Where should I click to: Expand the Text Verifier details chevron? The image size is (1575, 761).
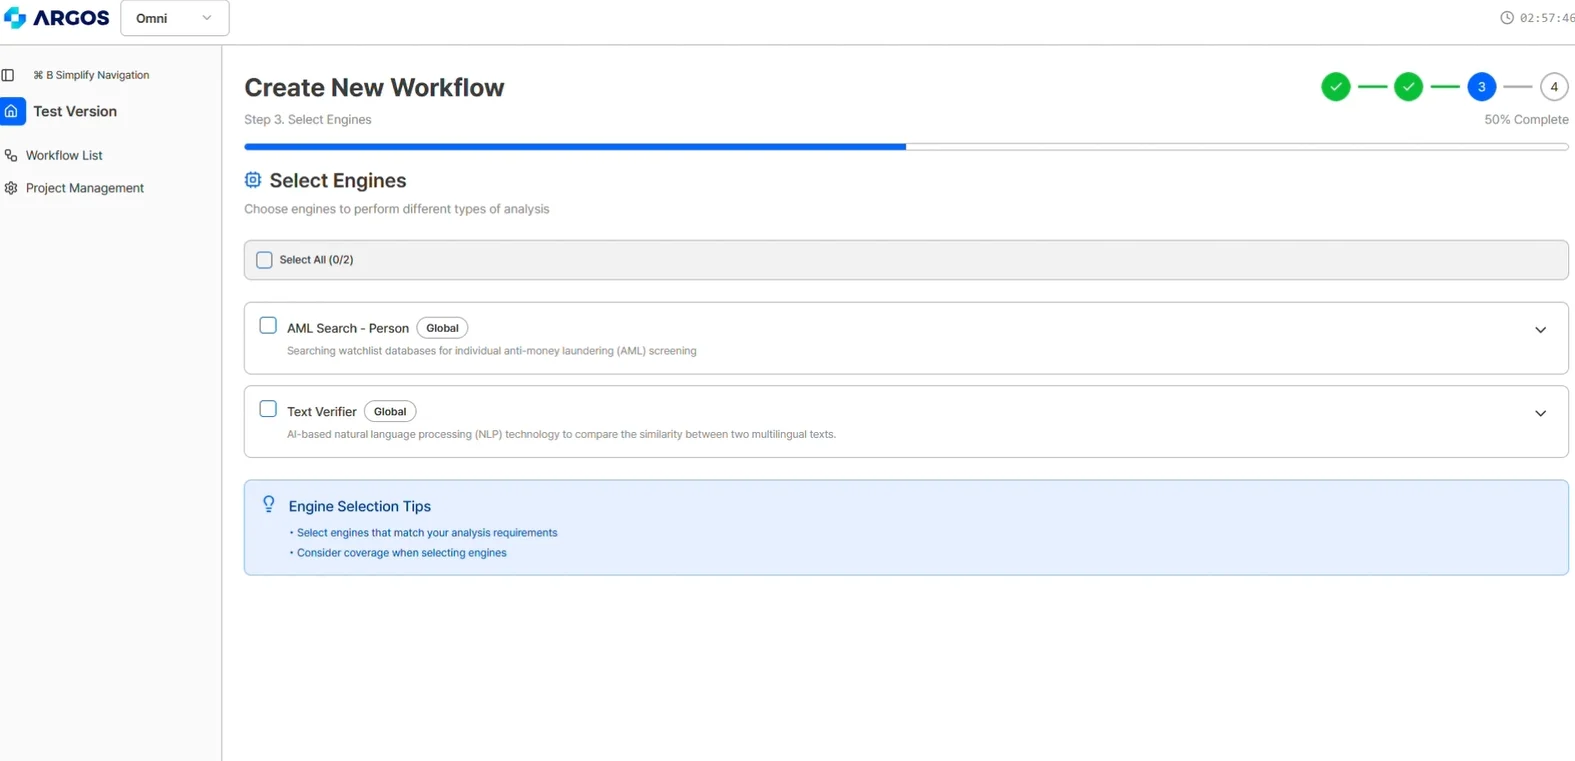tap(1540, 413)
